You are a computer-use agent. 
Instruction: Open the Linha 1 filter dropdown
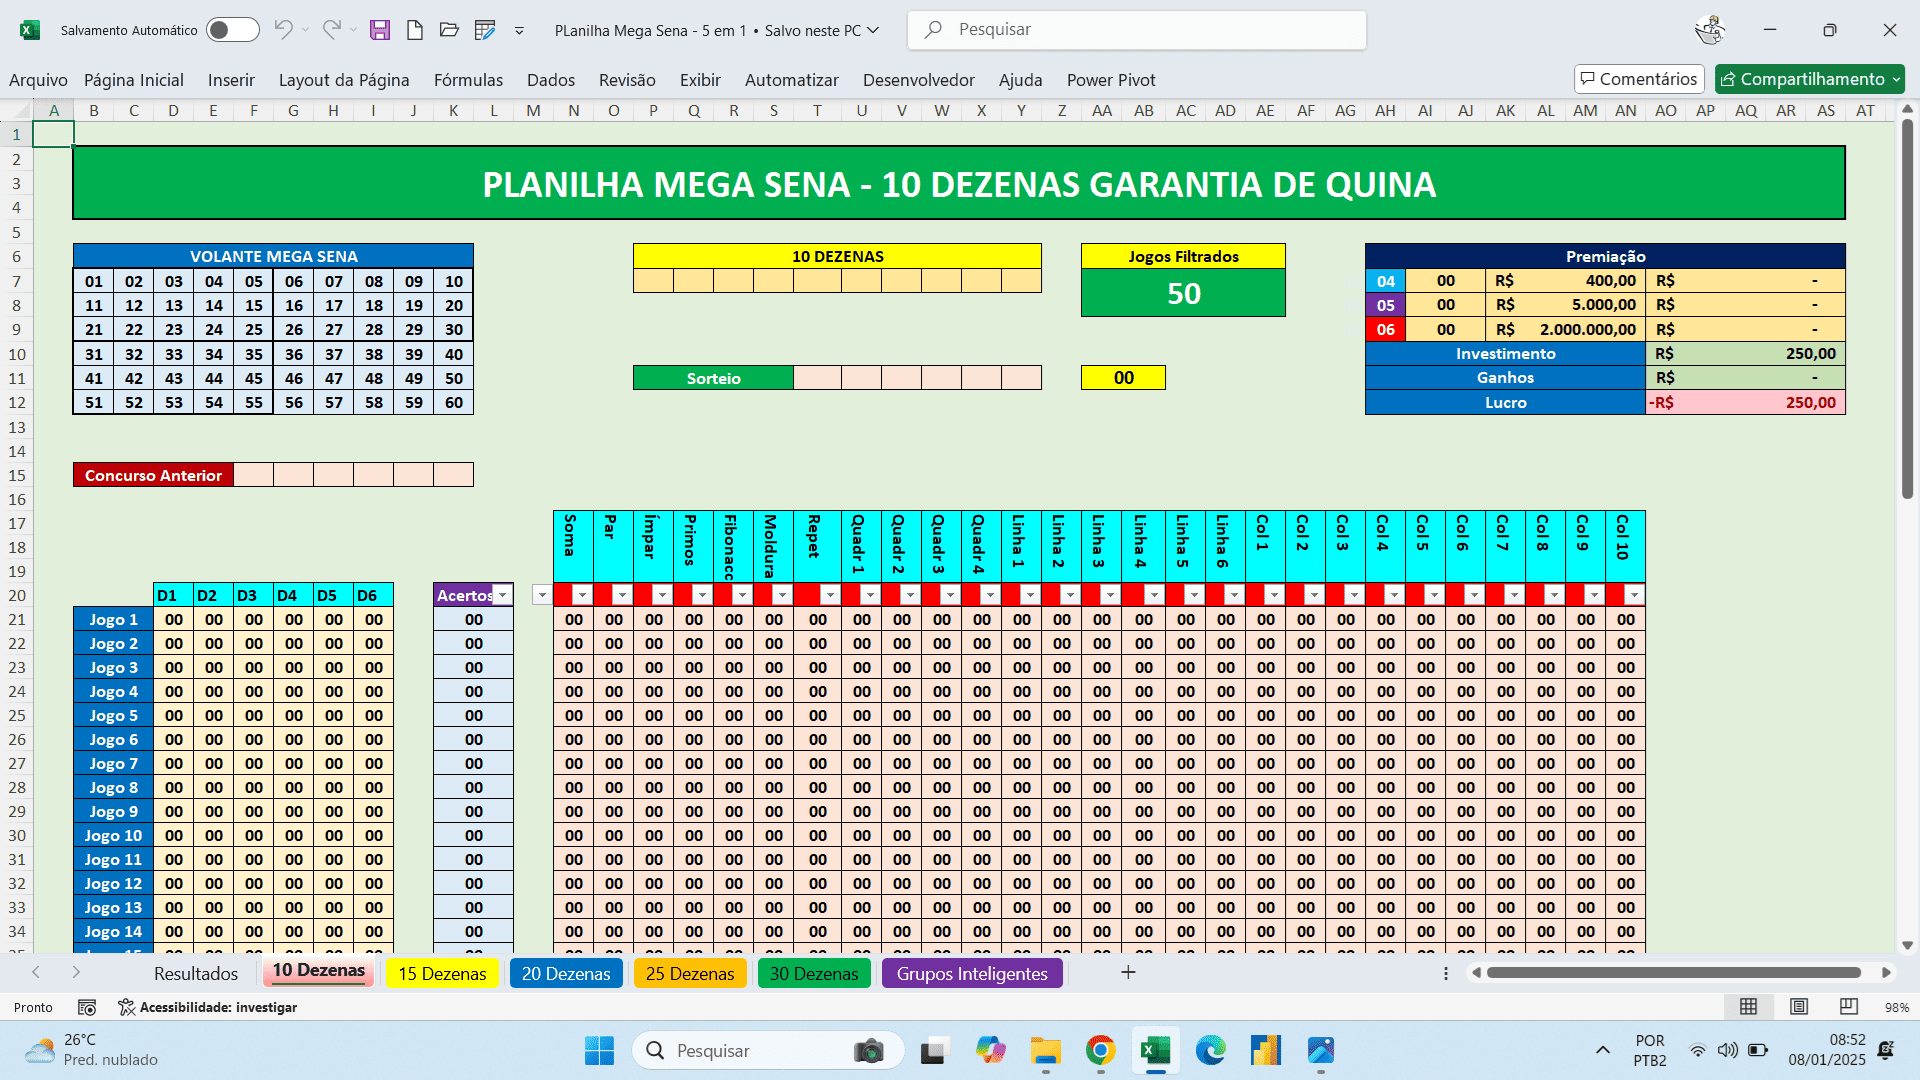(x=1030, y=595)
